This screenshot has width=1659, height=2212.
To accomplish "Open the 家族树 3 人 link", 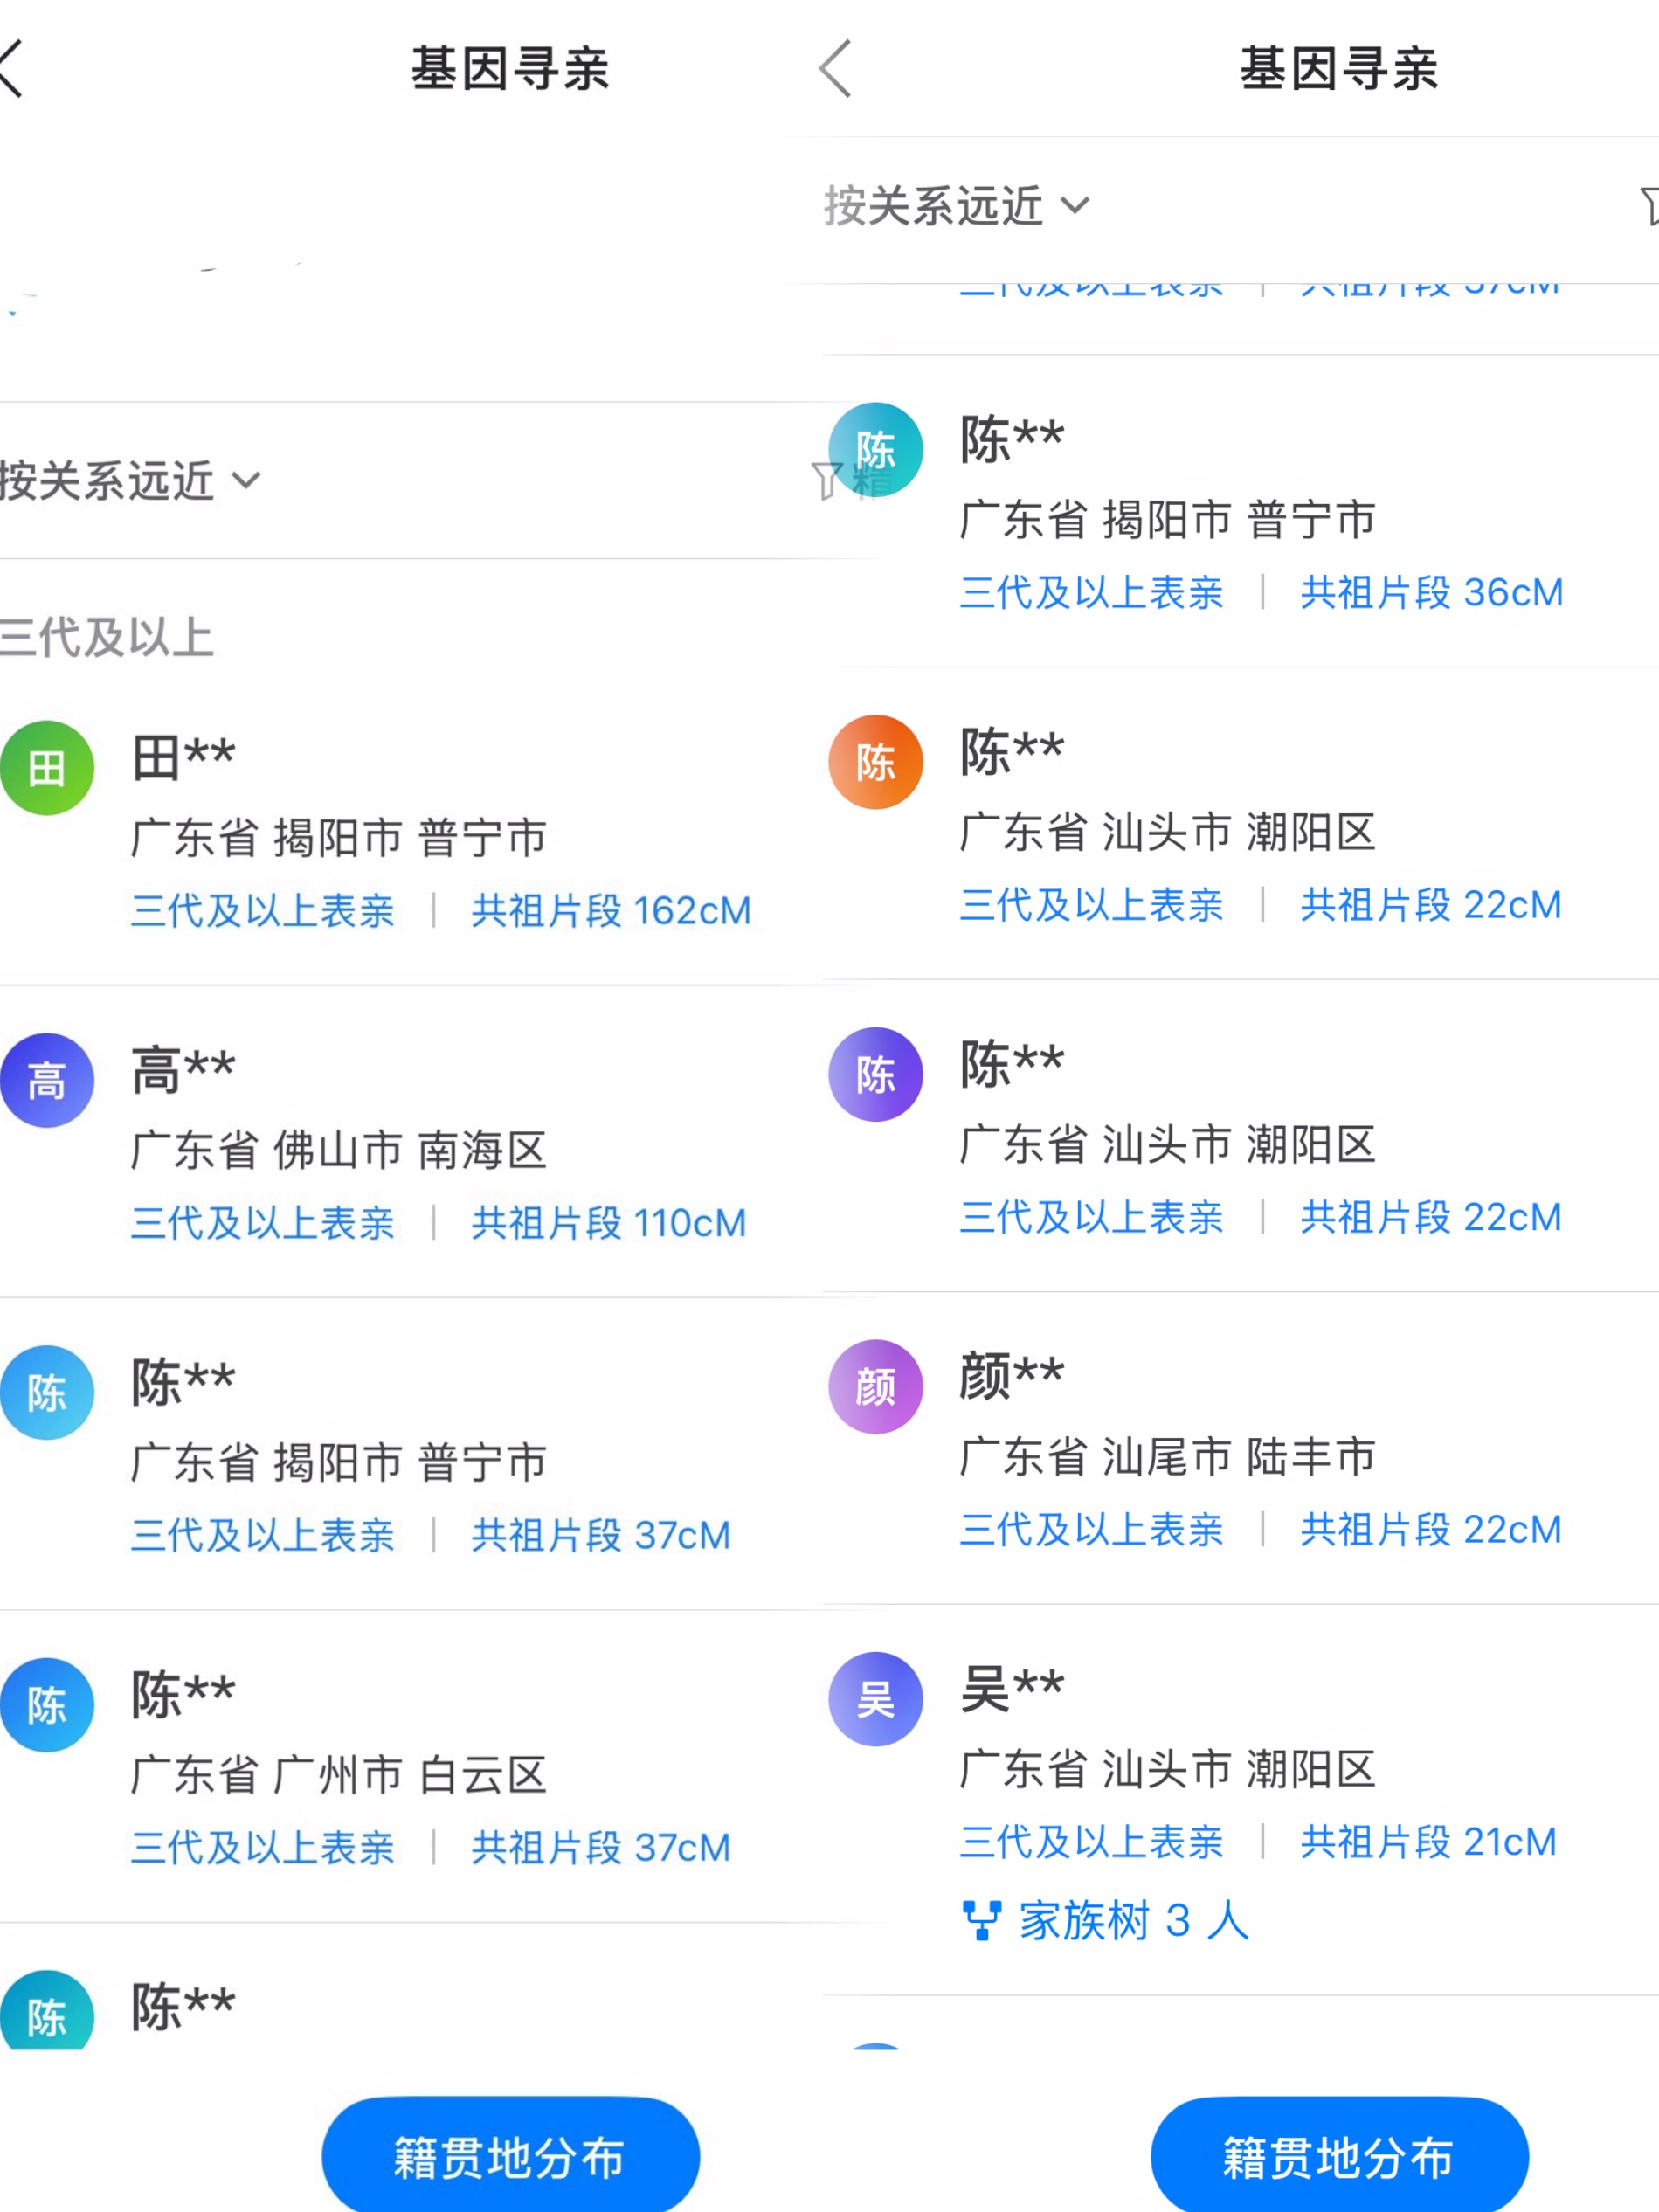I will tap(1132, 1920).
